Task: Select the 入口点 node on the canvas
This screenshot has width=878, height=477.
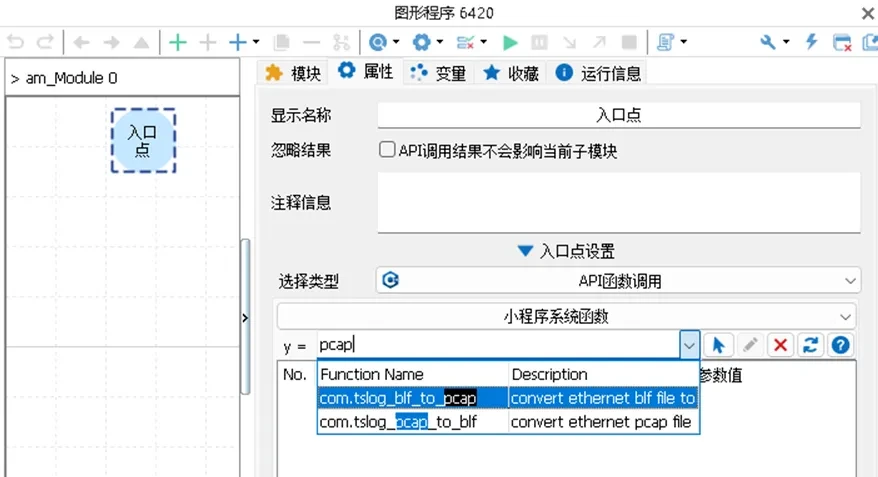Action: pyautogui.click(x=143, y=141)
